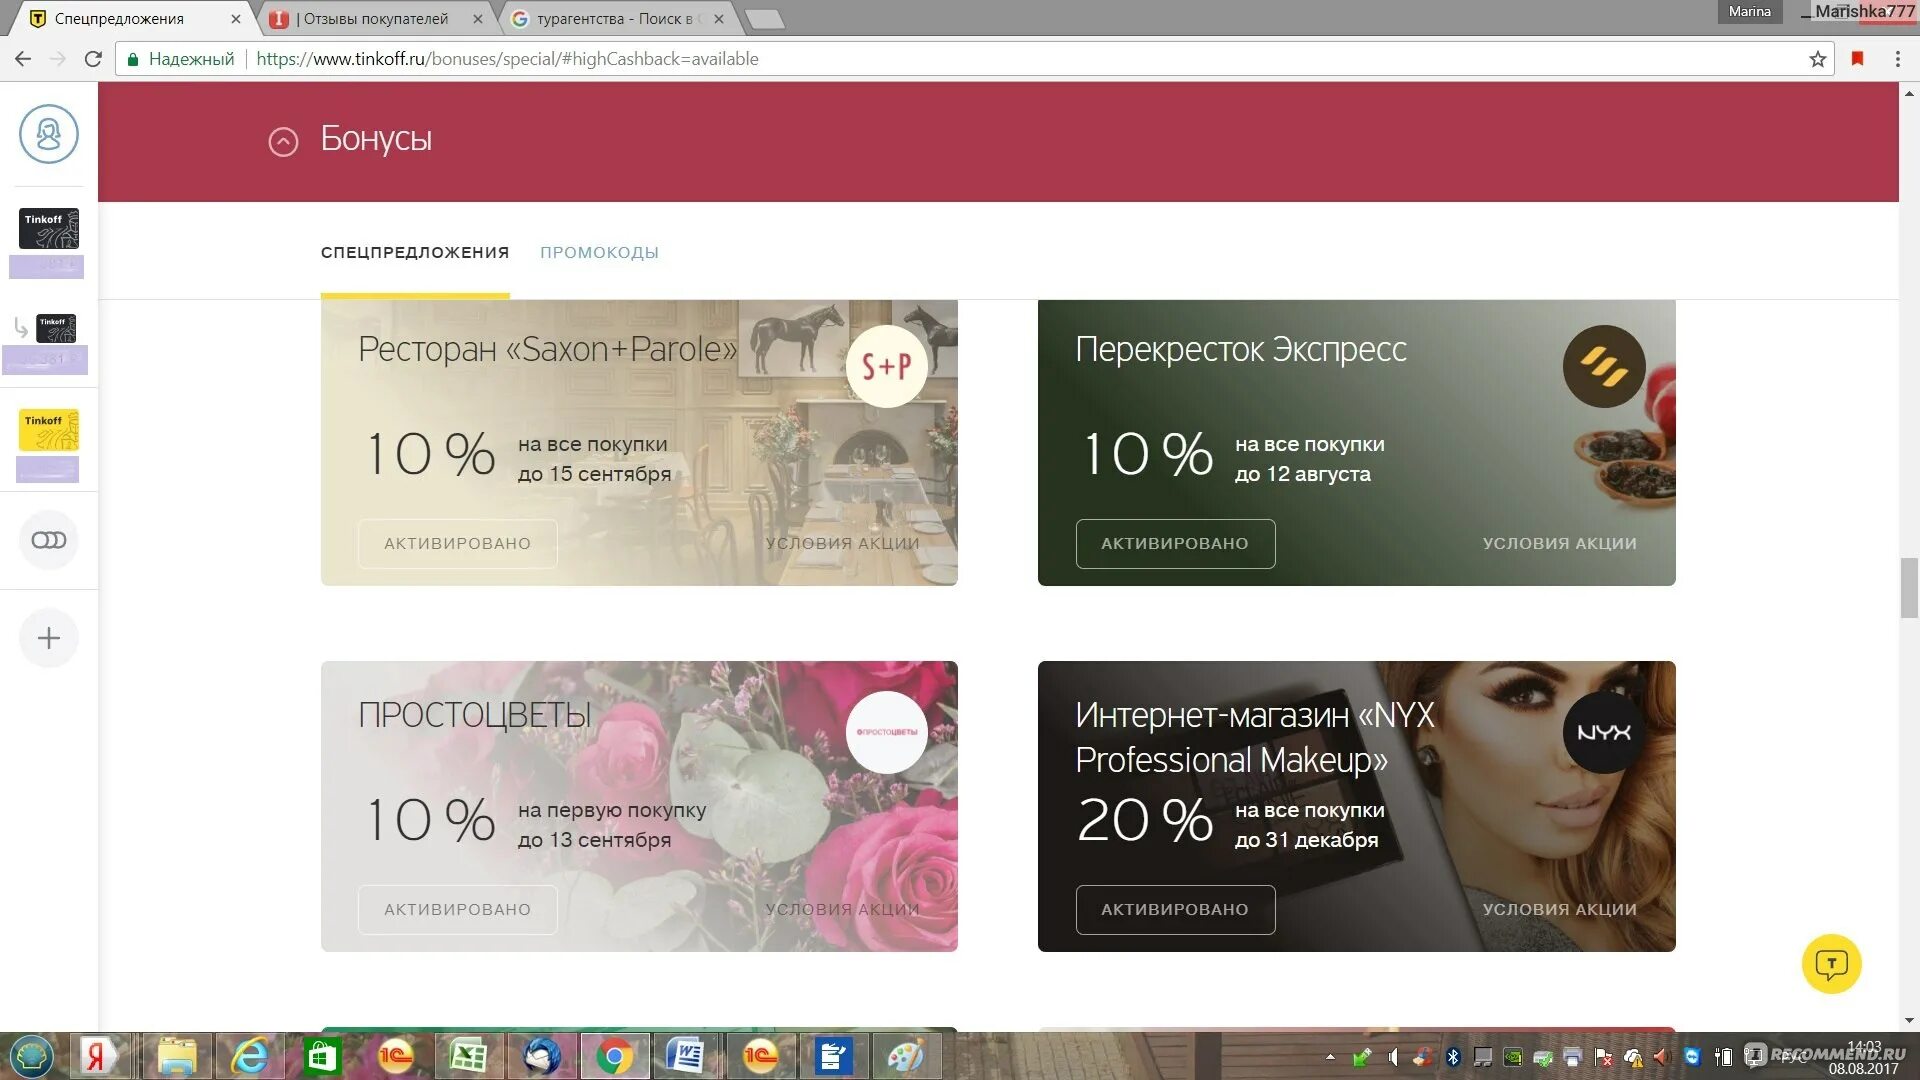Viewport: 1920px width, 1080px height.
Task: Toggle Активировано button on Простоцветы offer
Action: [x=457, y=909]
